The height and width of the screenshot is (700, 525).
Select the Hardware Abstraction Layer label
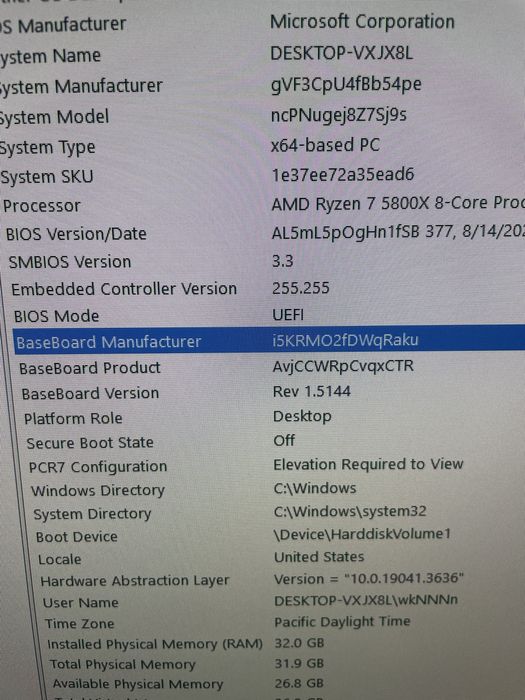point(134,580)
